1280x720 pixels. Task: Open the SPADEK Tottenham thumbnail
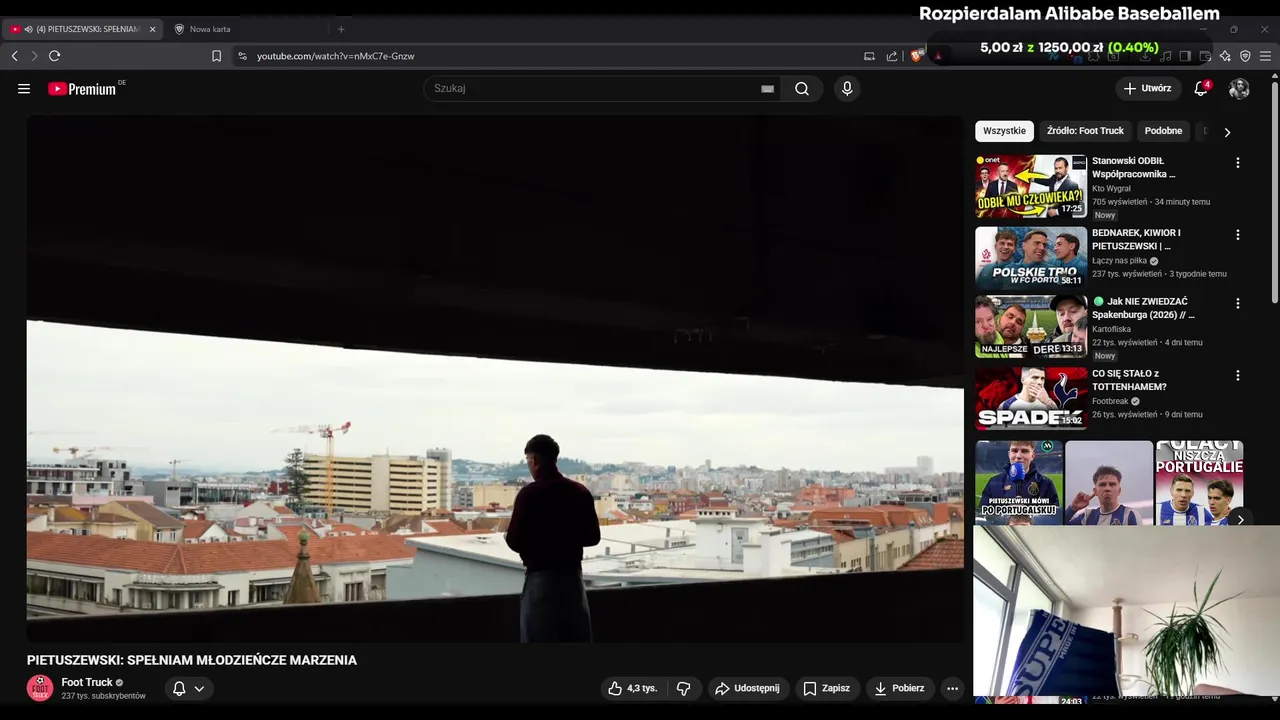click(x=1031, y=398)
